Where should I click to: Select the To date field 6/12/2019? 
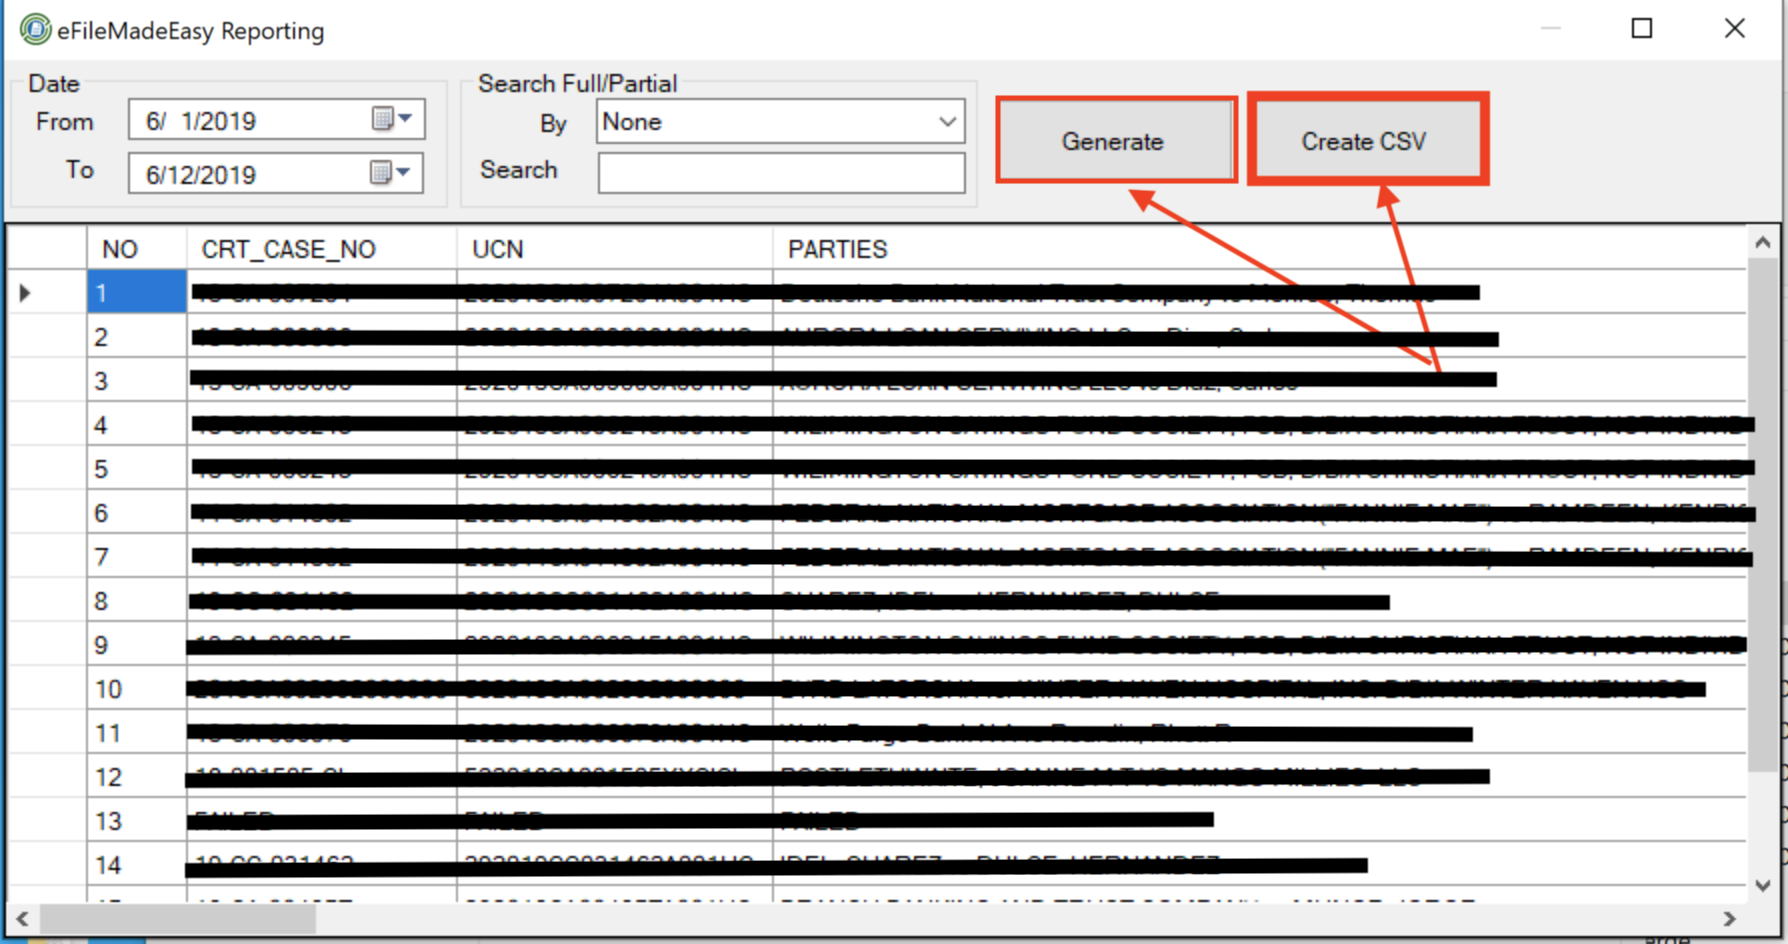coord(276,173)
